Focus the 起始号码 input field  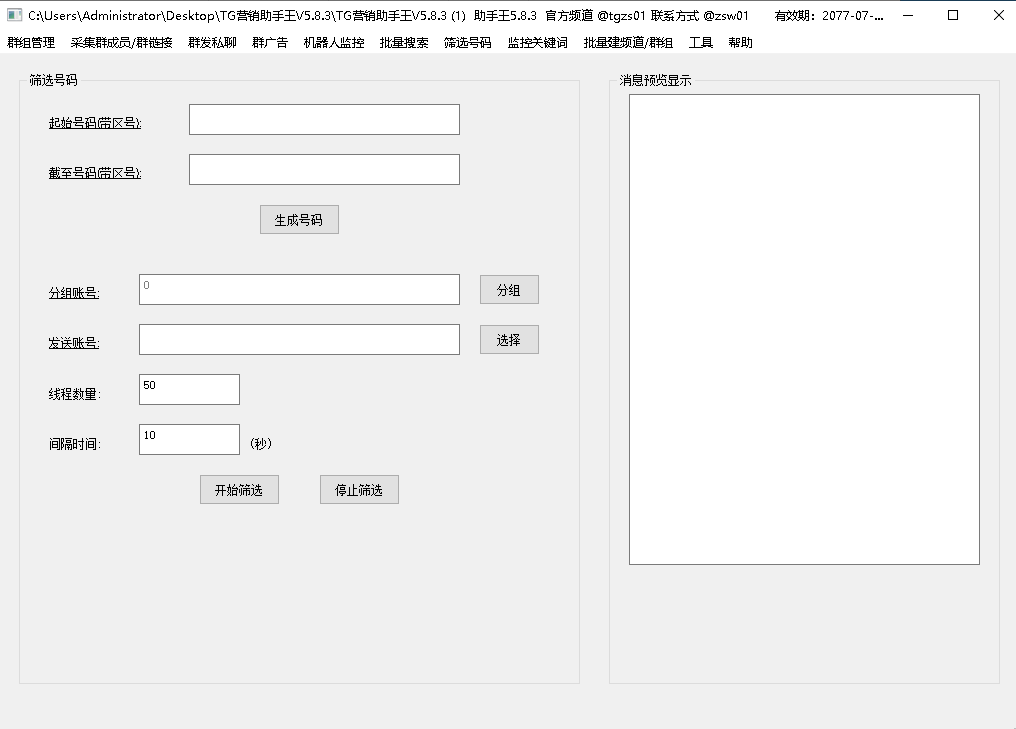(x=324, y=120)
